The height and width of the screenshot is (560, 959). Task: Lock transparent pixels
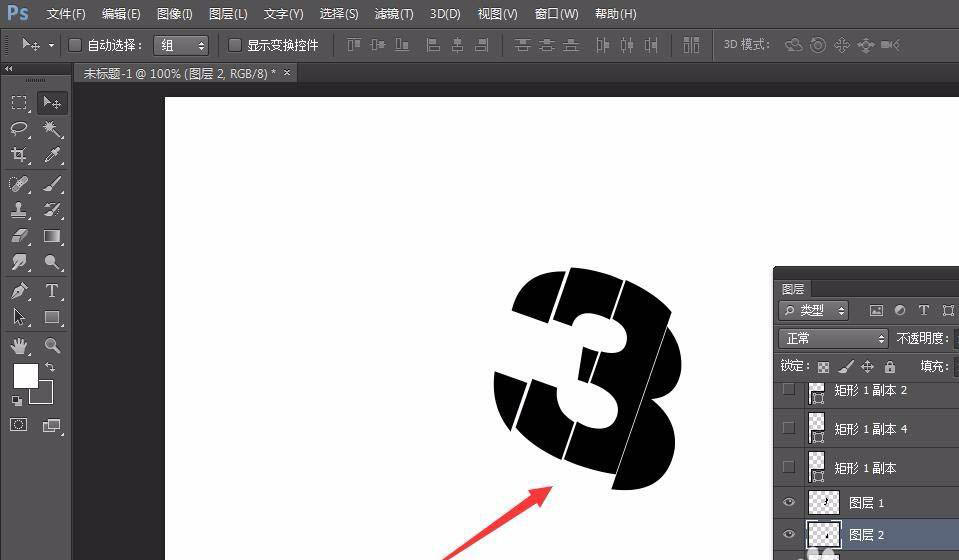[x=823, y=367]
